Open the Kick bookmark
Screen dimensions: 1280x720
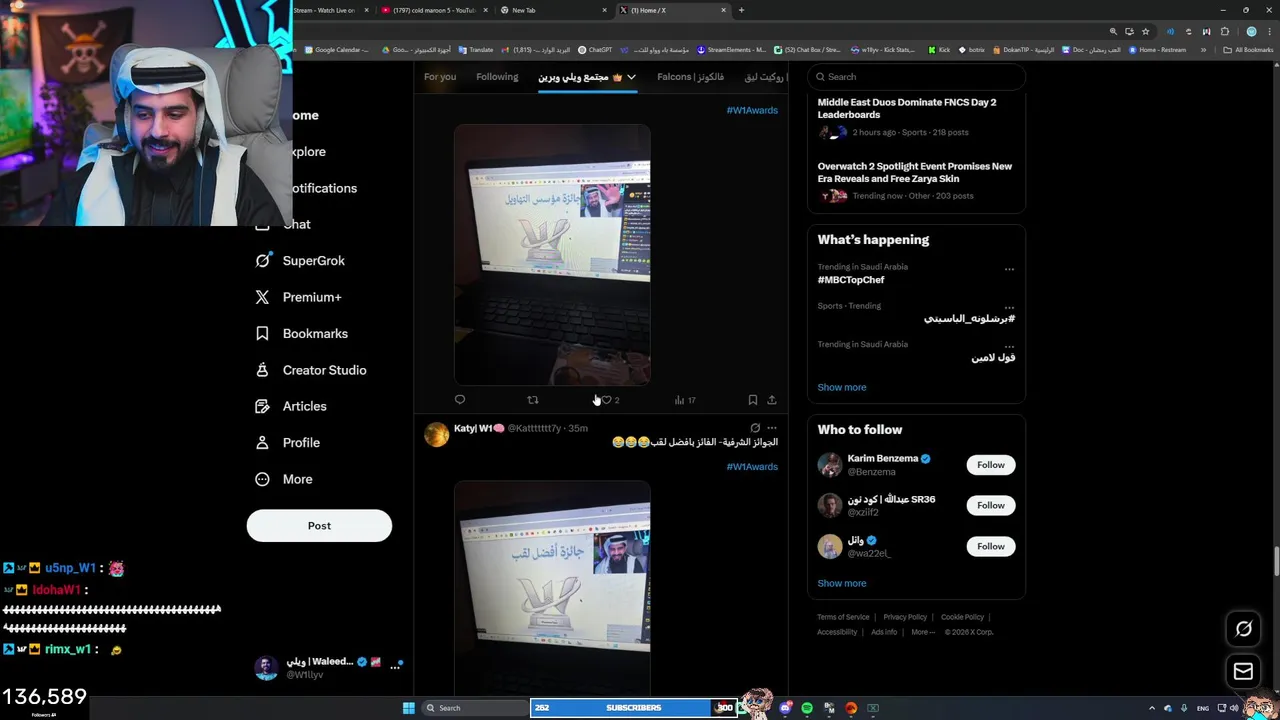click(x=939, y=49)
